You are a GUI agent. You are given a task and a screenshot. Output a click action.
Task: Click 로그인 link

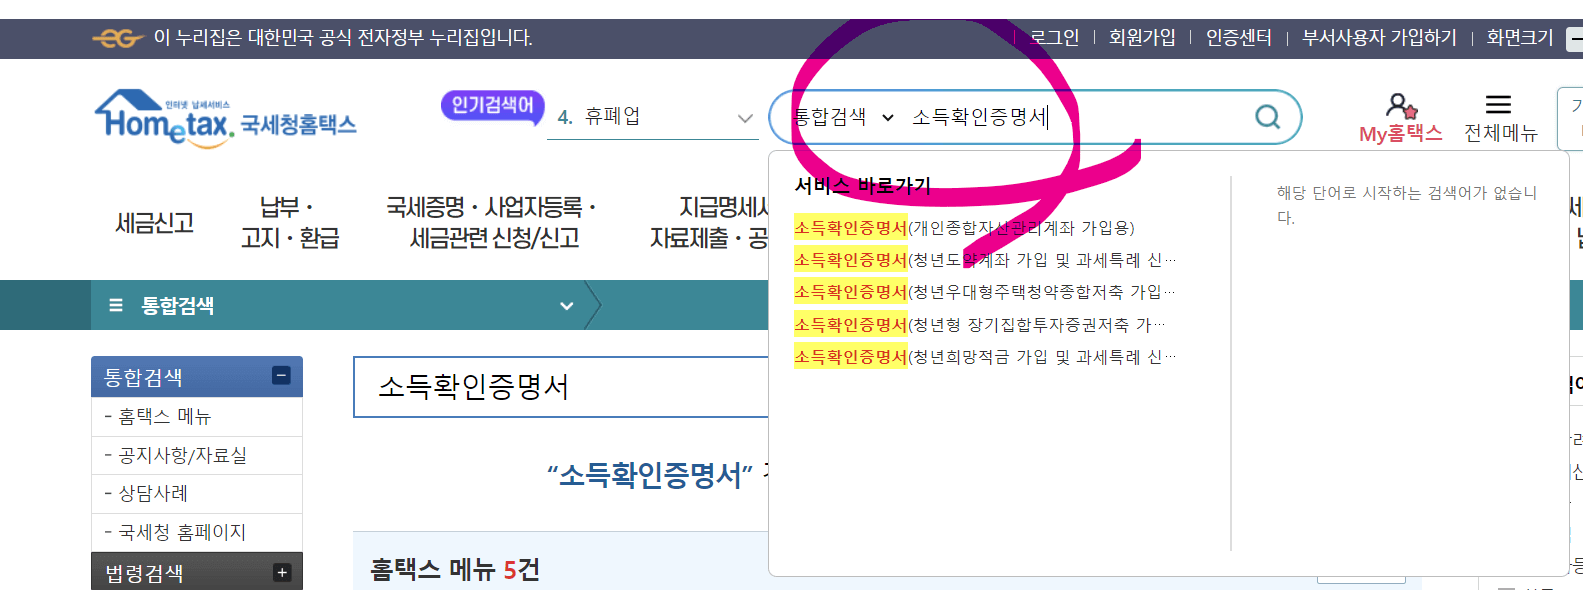pyautogui.click(x=1054, y=38)
